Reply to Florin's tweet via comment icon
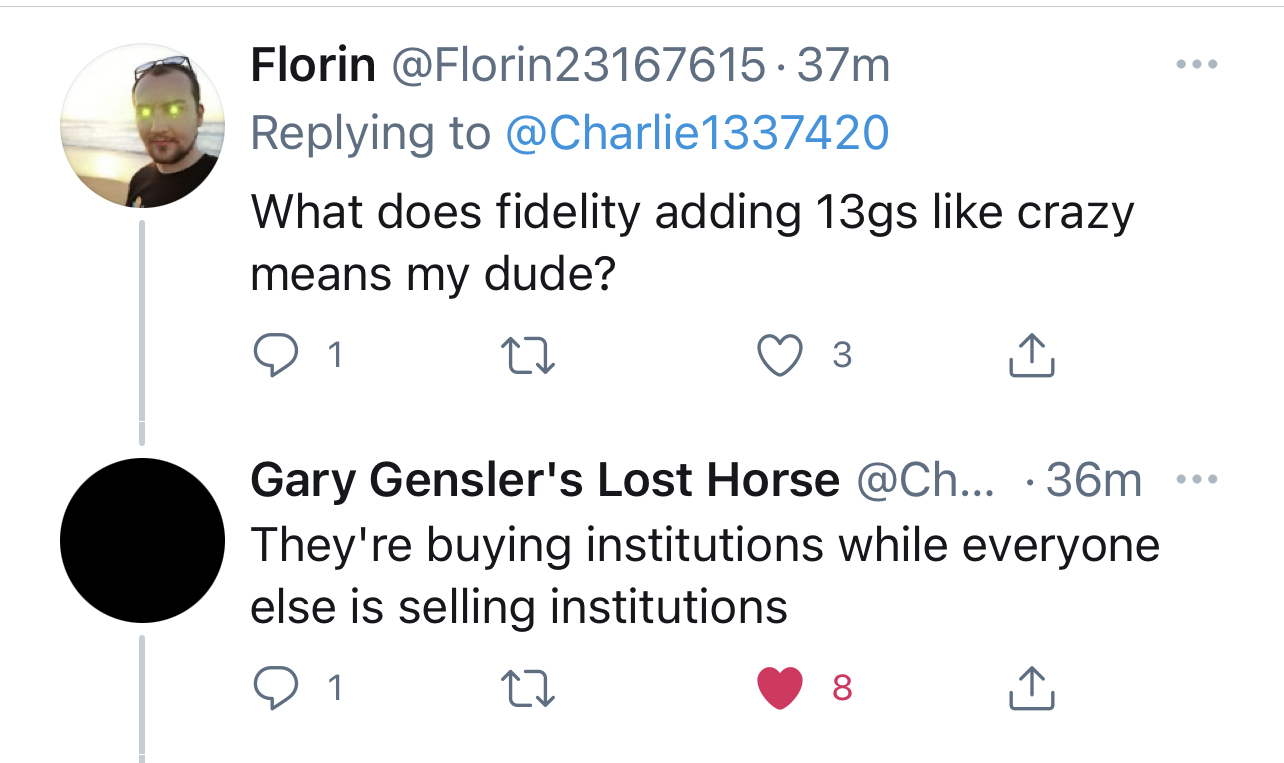Screen dimensions: 1284x763 (x=273, y=354)
